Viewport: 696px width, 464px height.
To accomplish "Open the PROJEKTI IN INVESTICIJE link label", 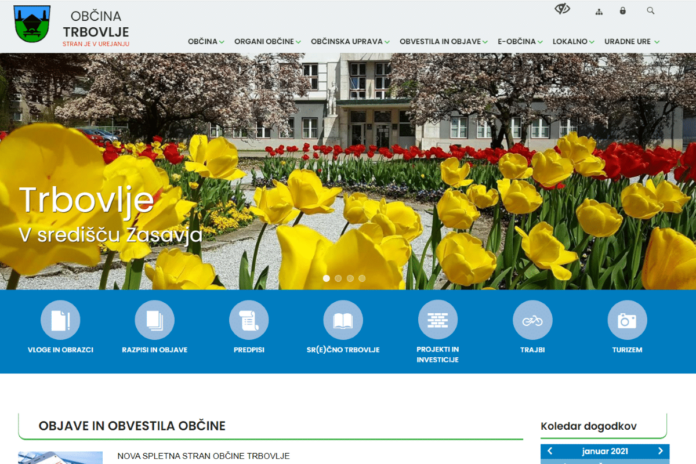I will 438,354.
